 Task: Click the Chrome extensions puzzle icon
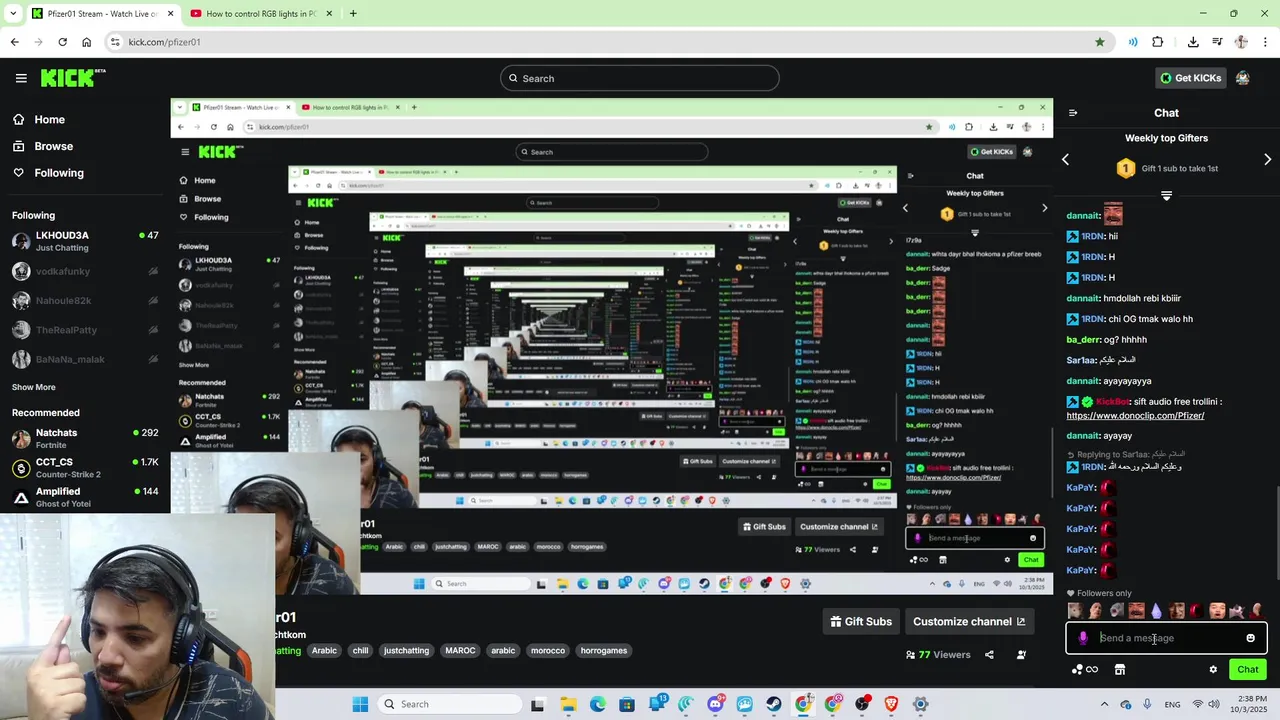pyautogui.click(x=1158, y=42)
